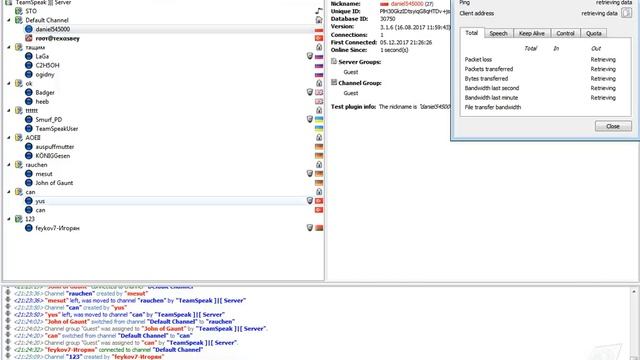The height and width of the screenshot is (360, 640).
Task: Click the channel icon of 123
Action: (18, 219)
